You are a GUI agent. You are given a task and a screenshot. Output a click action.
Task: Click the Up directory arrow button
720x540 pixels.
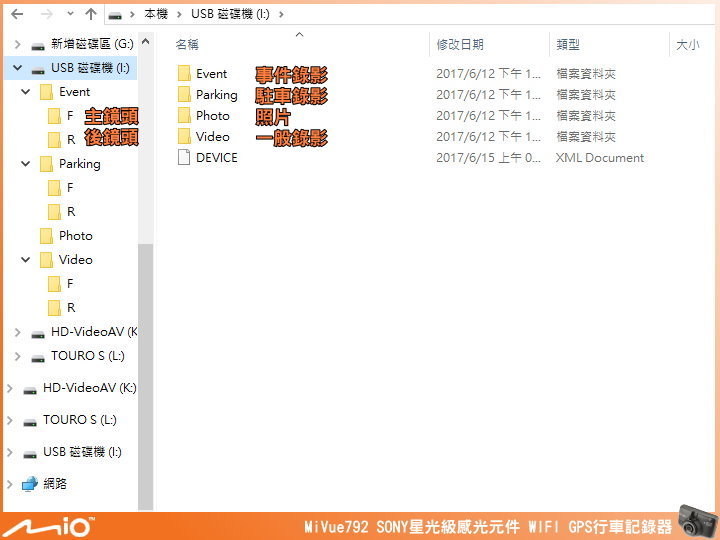91,14
